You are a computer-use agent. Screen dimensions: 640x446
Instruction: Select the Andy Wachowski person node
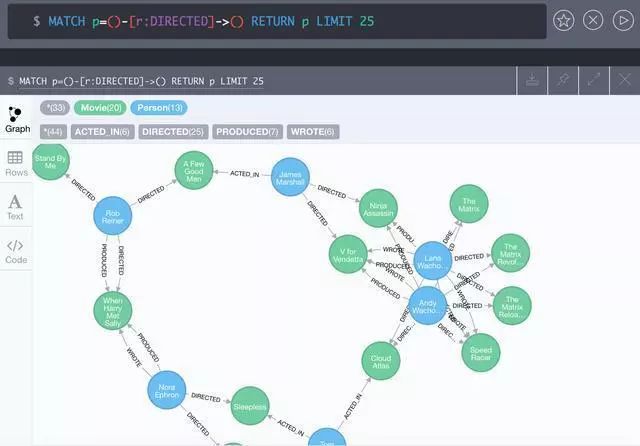point(427,306)
